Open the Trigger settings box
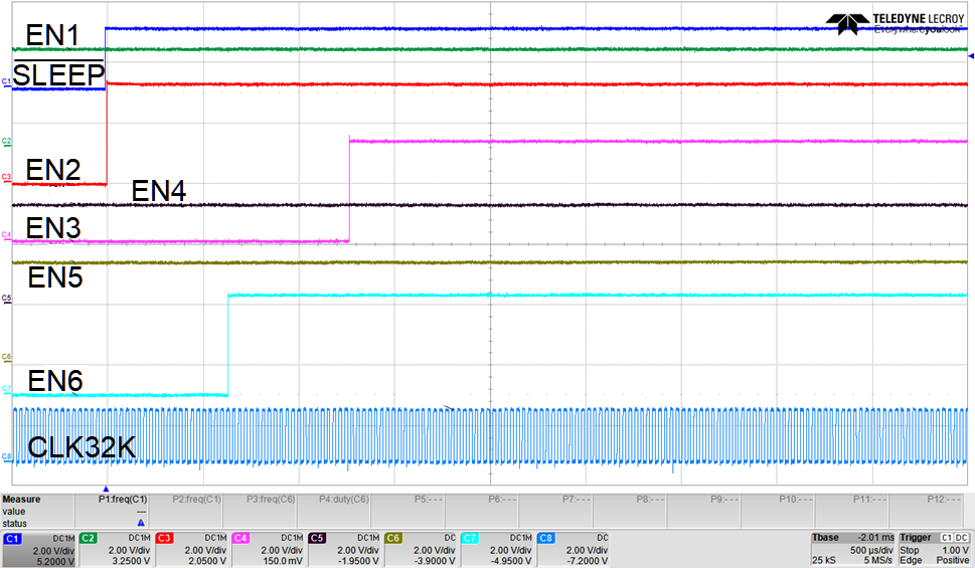Screen dimensions: 975x568 click(935, 549)
